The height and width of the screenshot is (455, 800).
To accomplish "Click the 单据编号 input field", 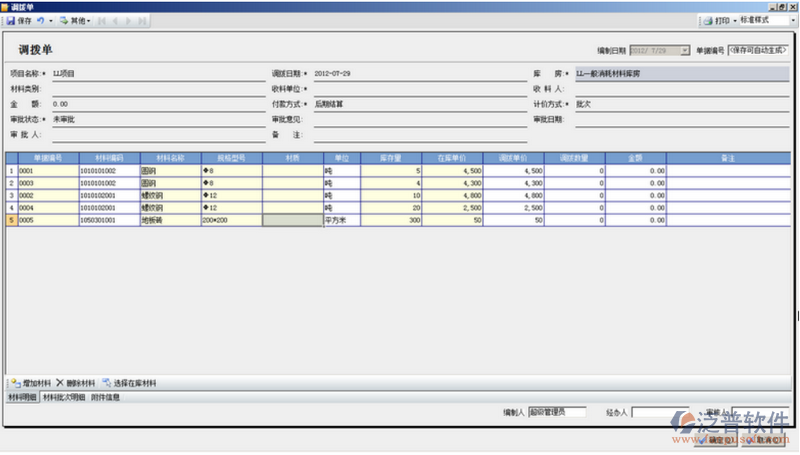I will pos(758,49).
